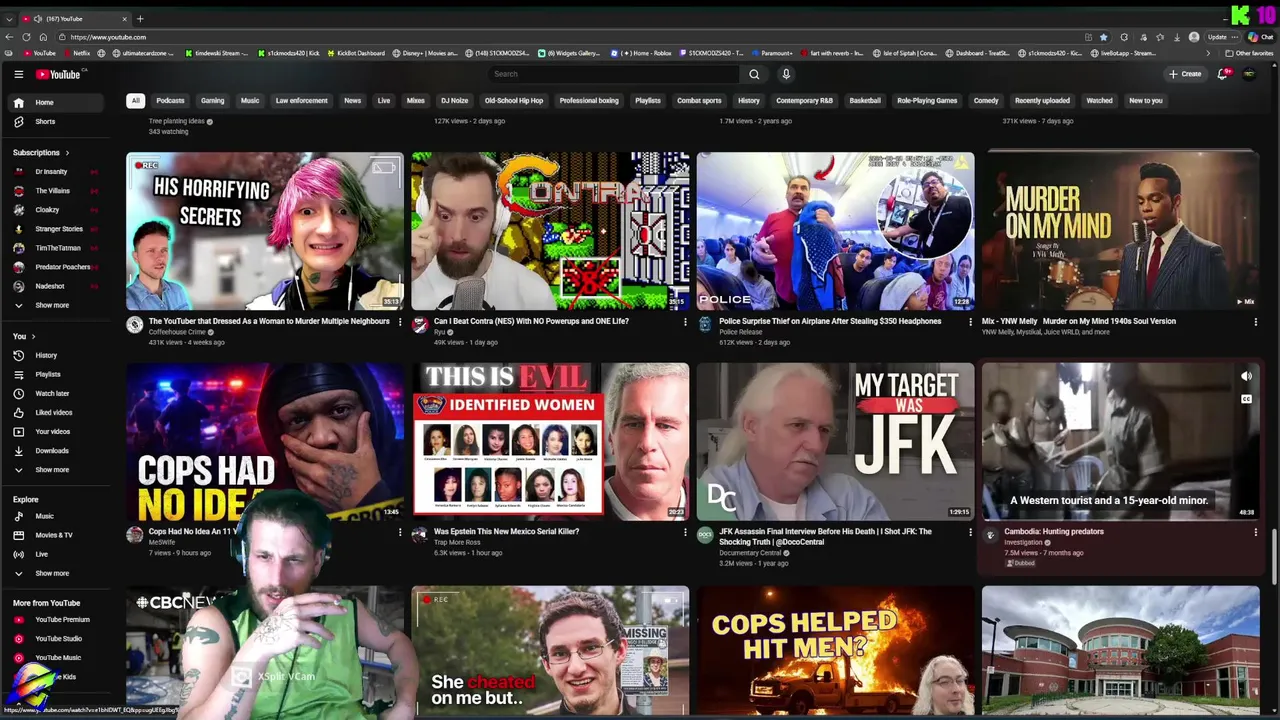This screenshot has height=720, width=1280.
Task: Open Downloads in the sidebar
Action: (58, 450)
